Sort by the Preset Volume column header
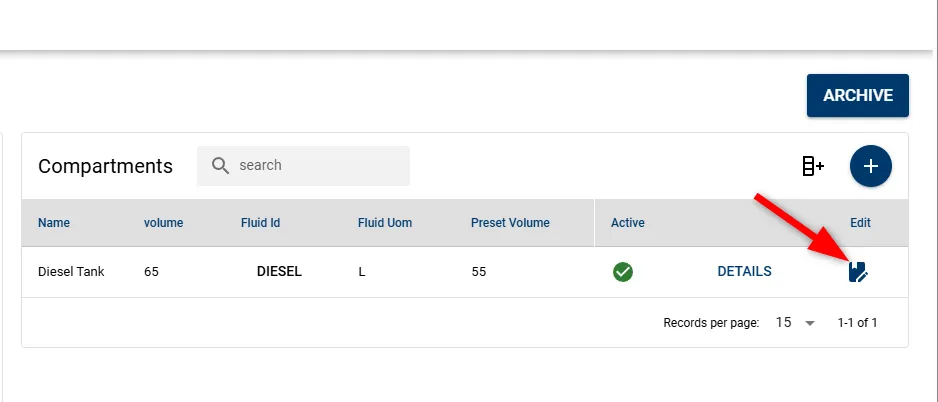The image size is (938, 402). pos(510,223)
